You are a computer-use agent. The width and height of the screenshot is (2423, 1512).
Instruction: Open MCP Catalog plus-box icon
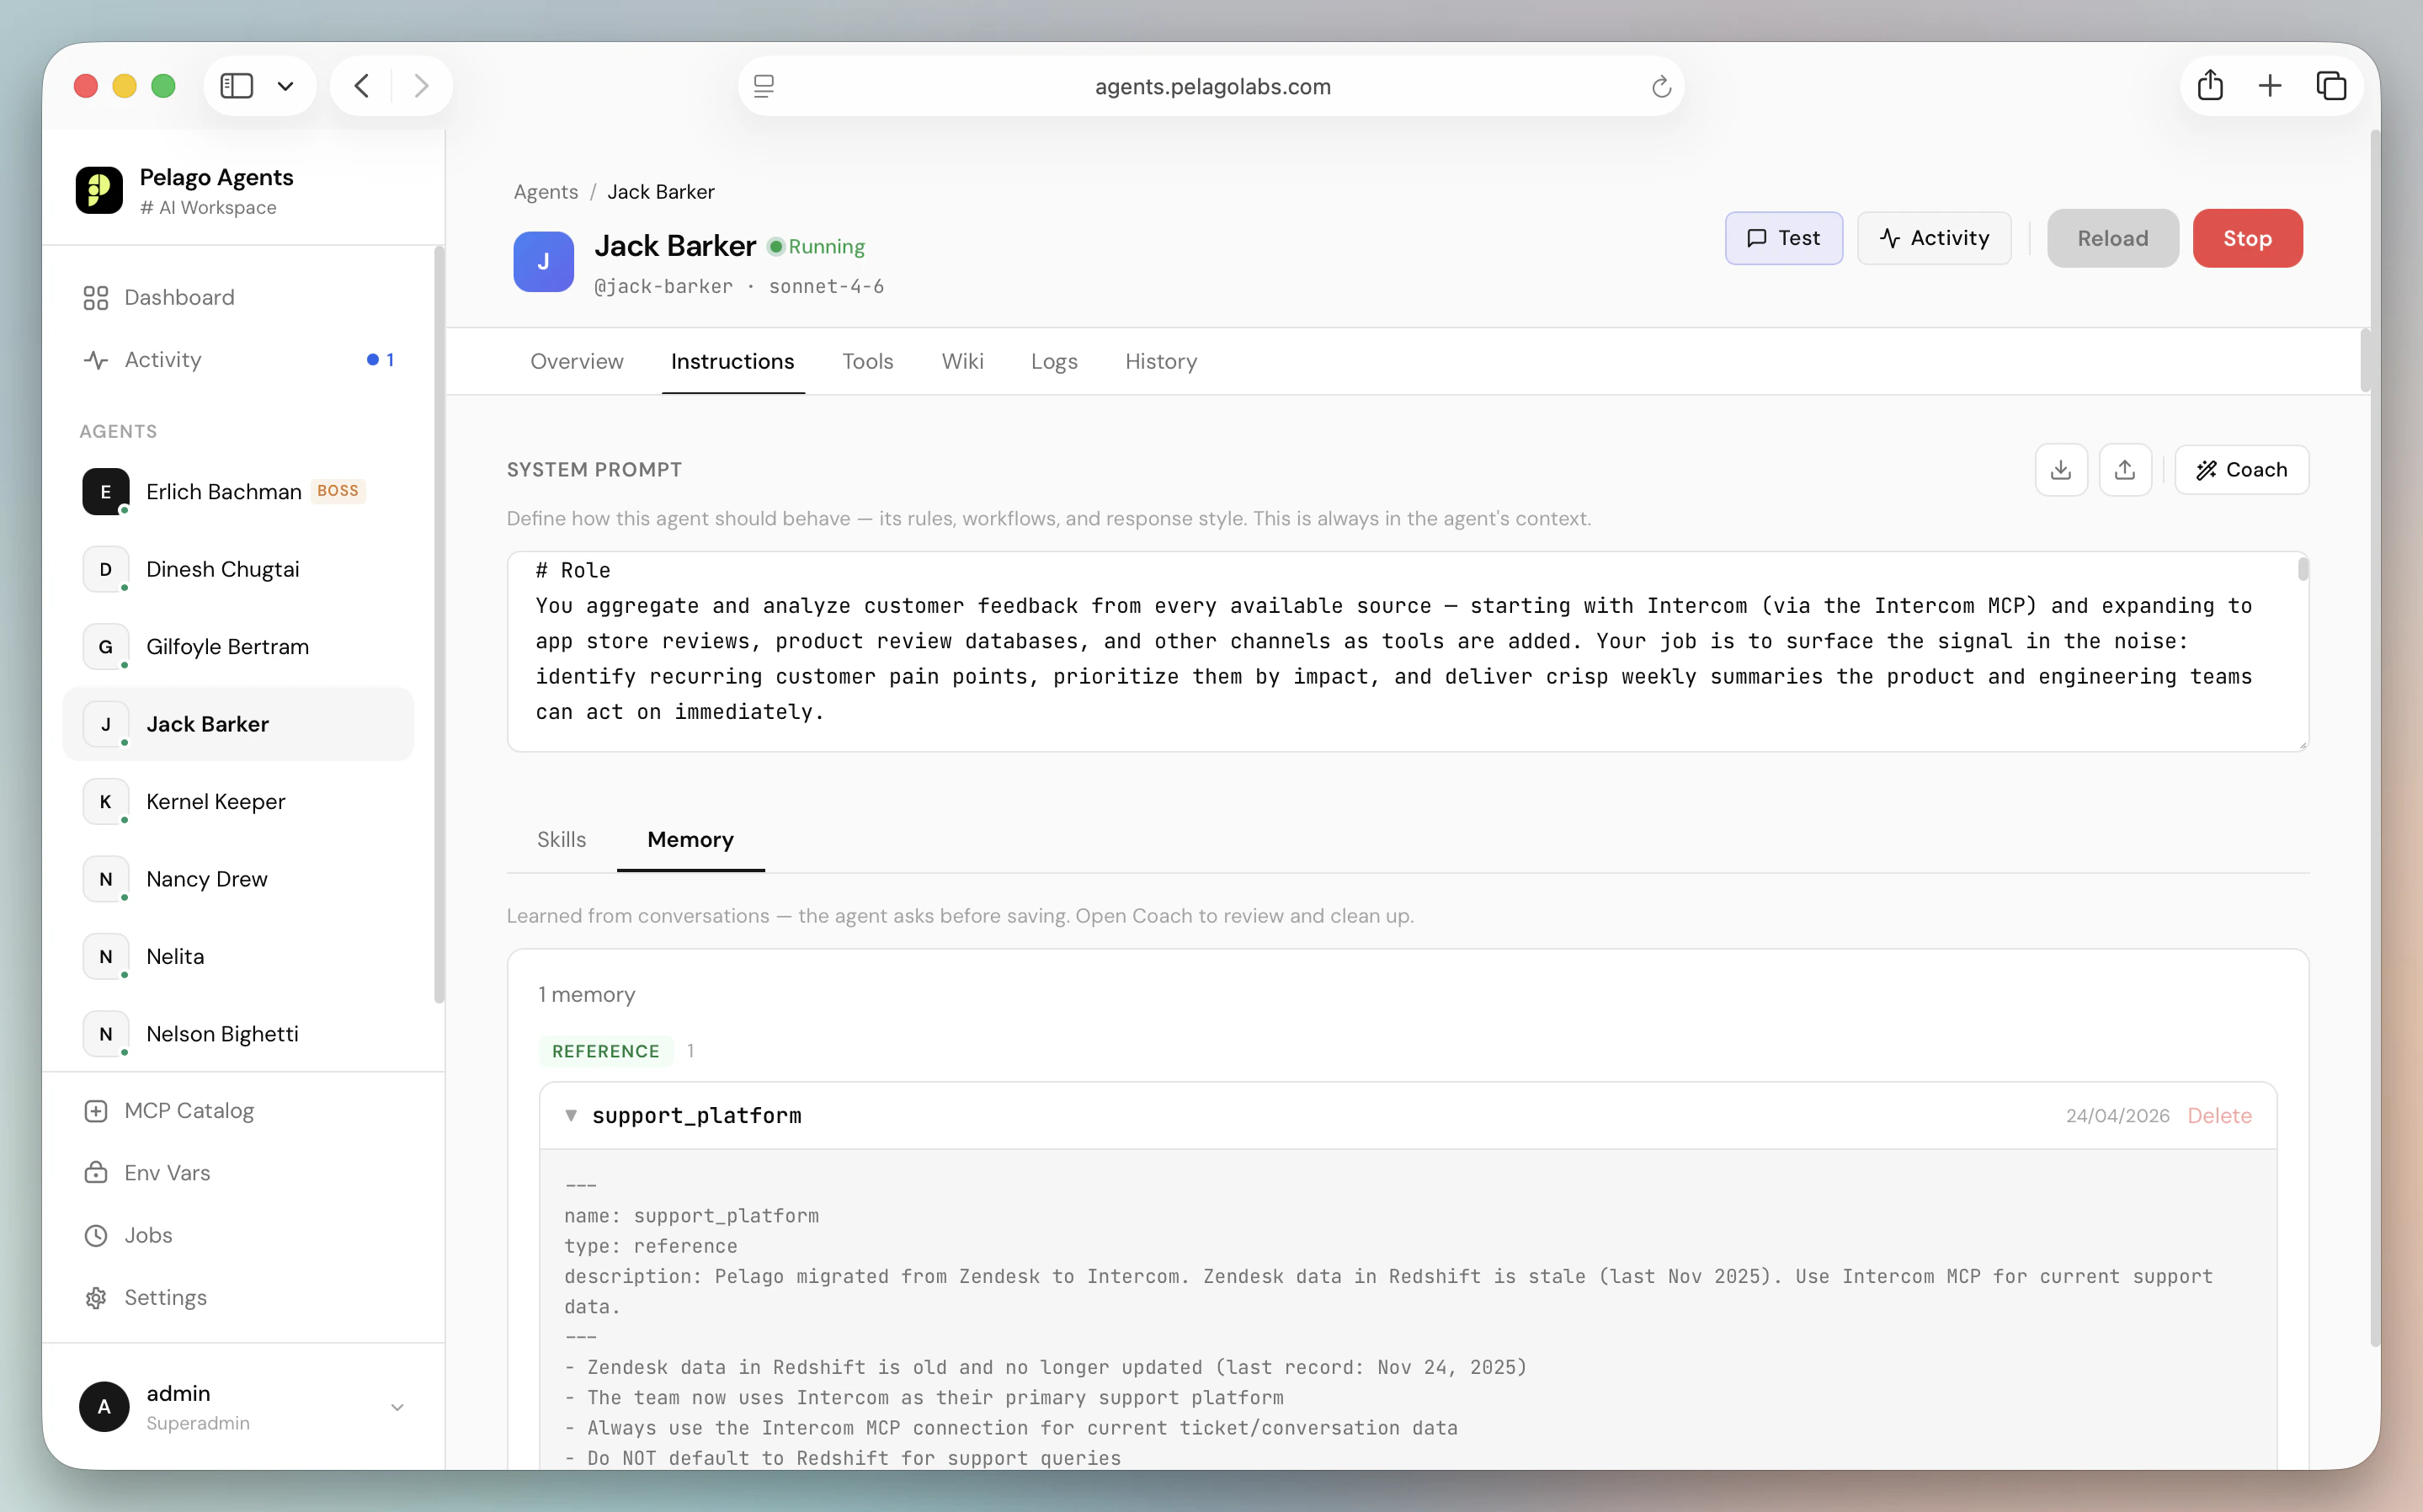point(96,1111)
